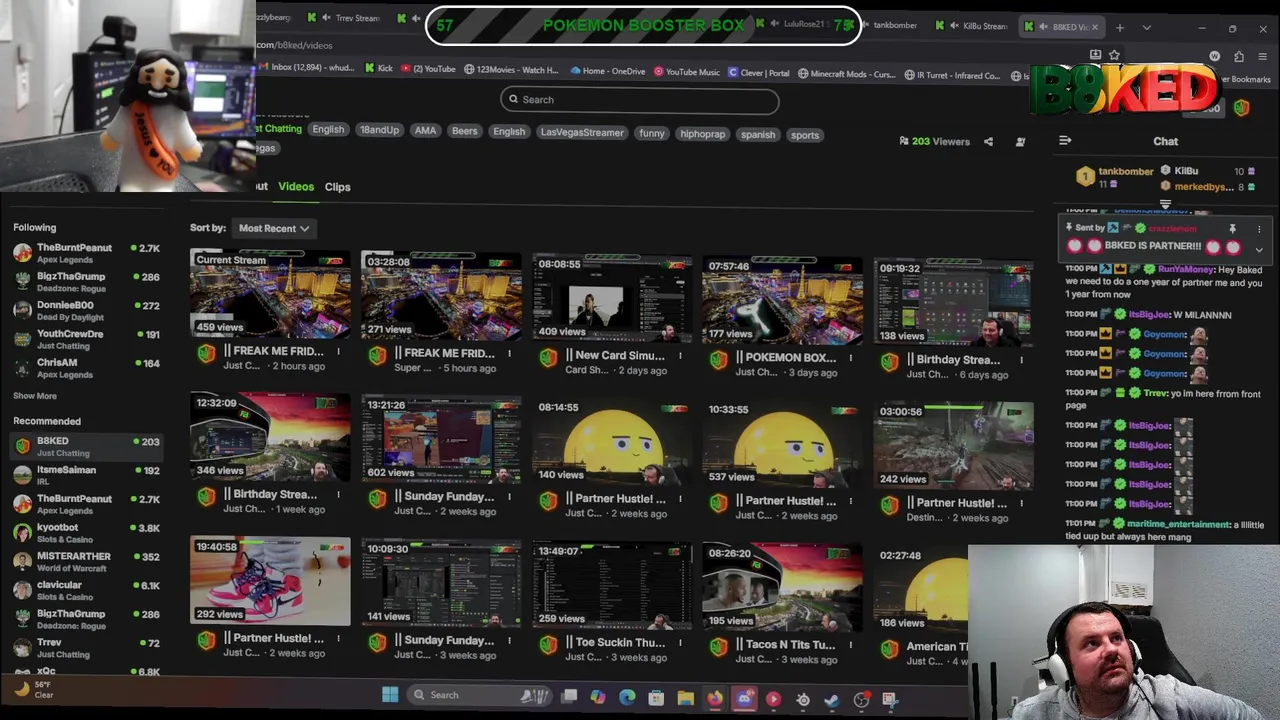The image size is (1280, 720).
Task: Open the Windows Start menu
Action: (390, 695)
